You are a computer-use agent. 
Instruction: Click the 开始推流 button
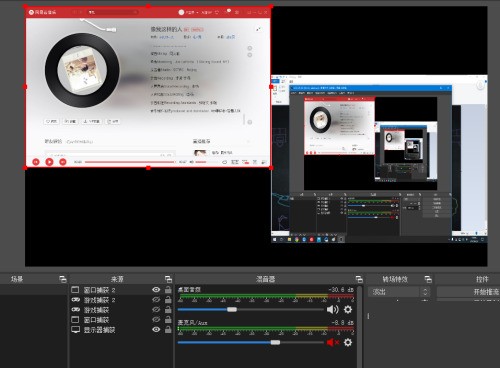tap(469, 292)
